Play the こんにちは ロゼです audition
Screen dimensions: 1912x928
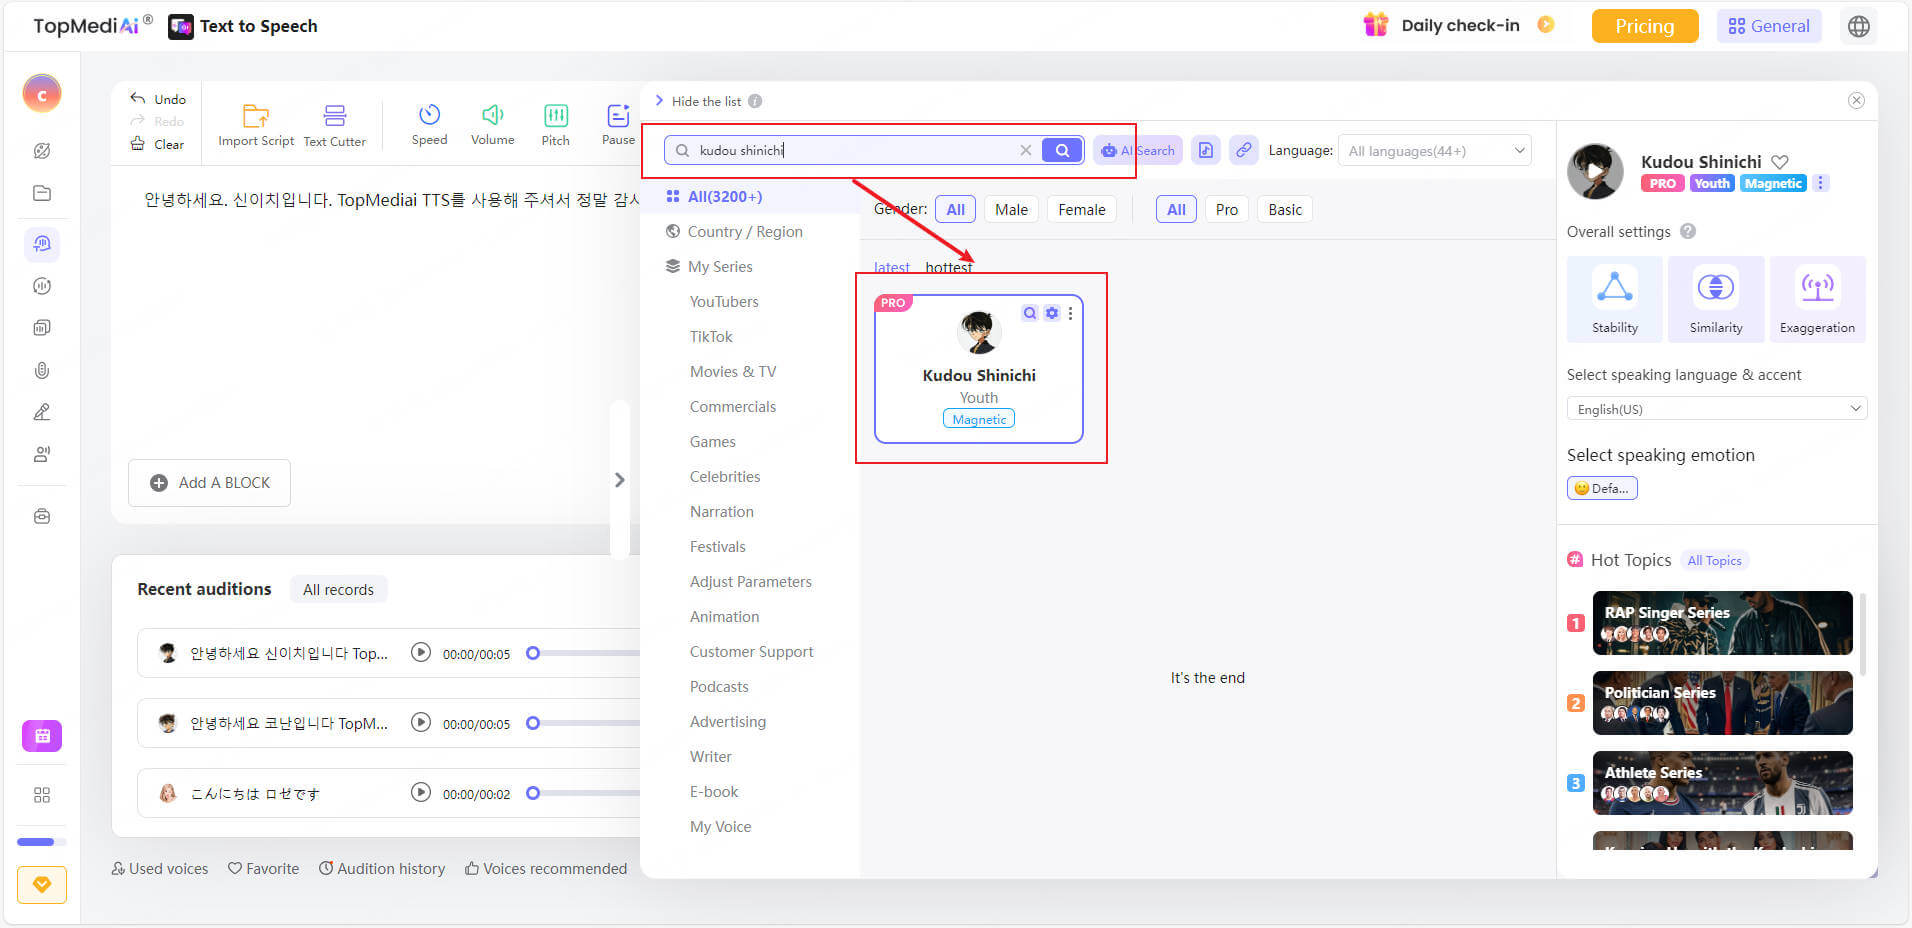[421, 792]
